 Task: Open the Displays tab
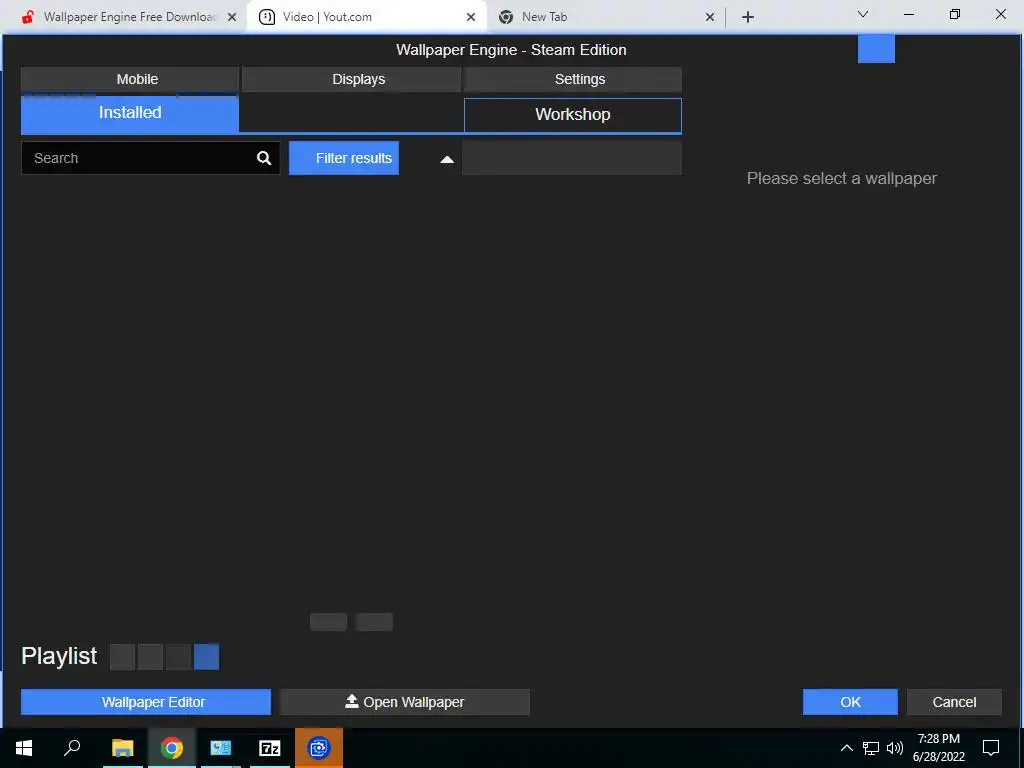[351, 79]
